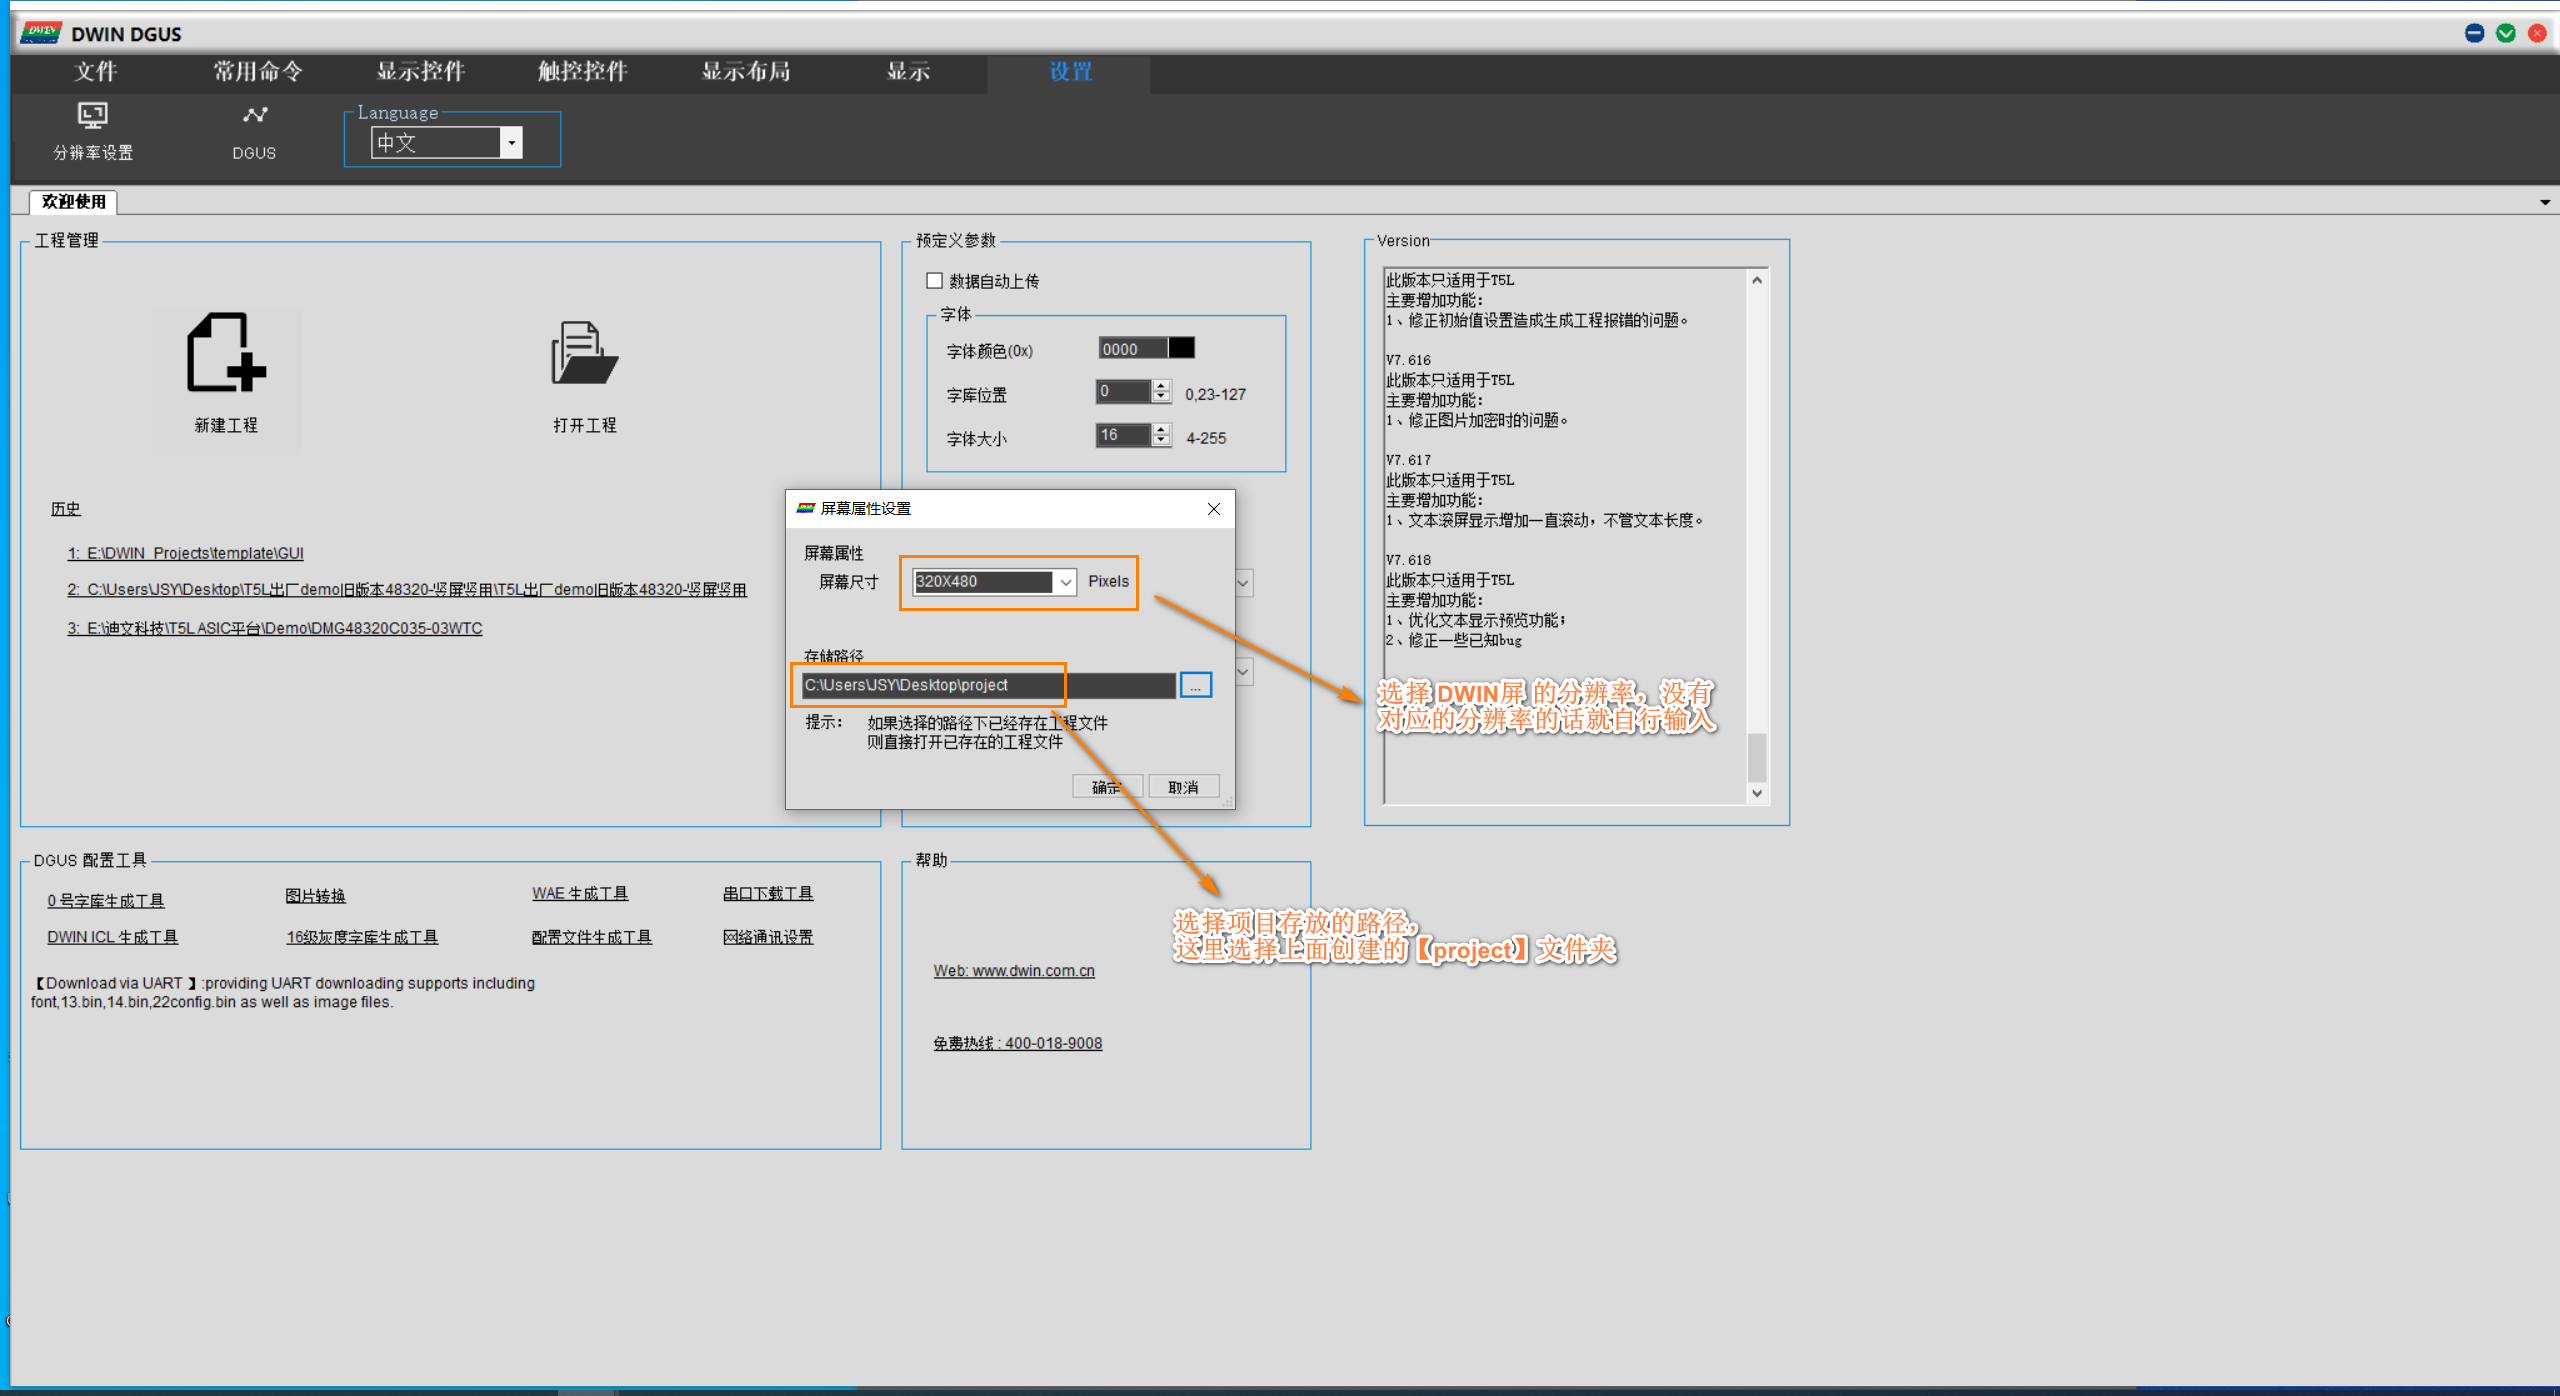Click the 免费热线 400-018-9008 link
2560x1396 pixels.
pos(1018,1043)
